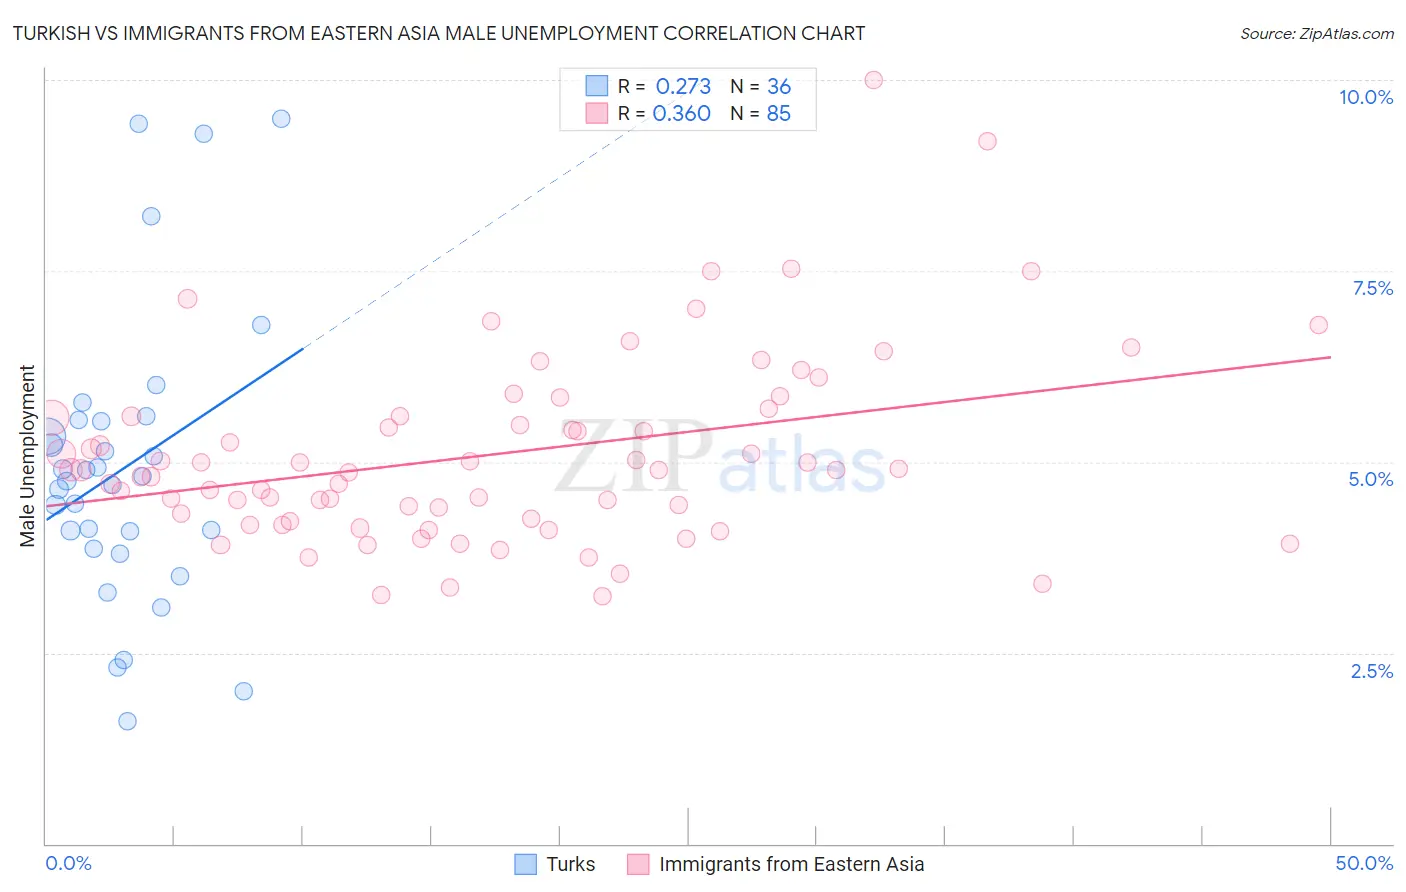The height and width of the screenshot is (892, 1406).
Task: Click the blue Turks legend swatch
Action: pos(526,864)
